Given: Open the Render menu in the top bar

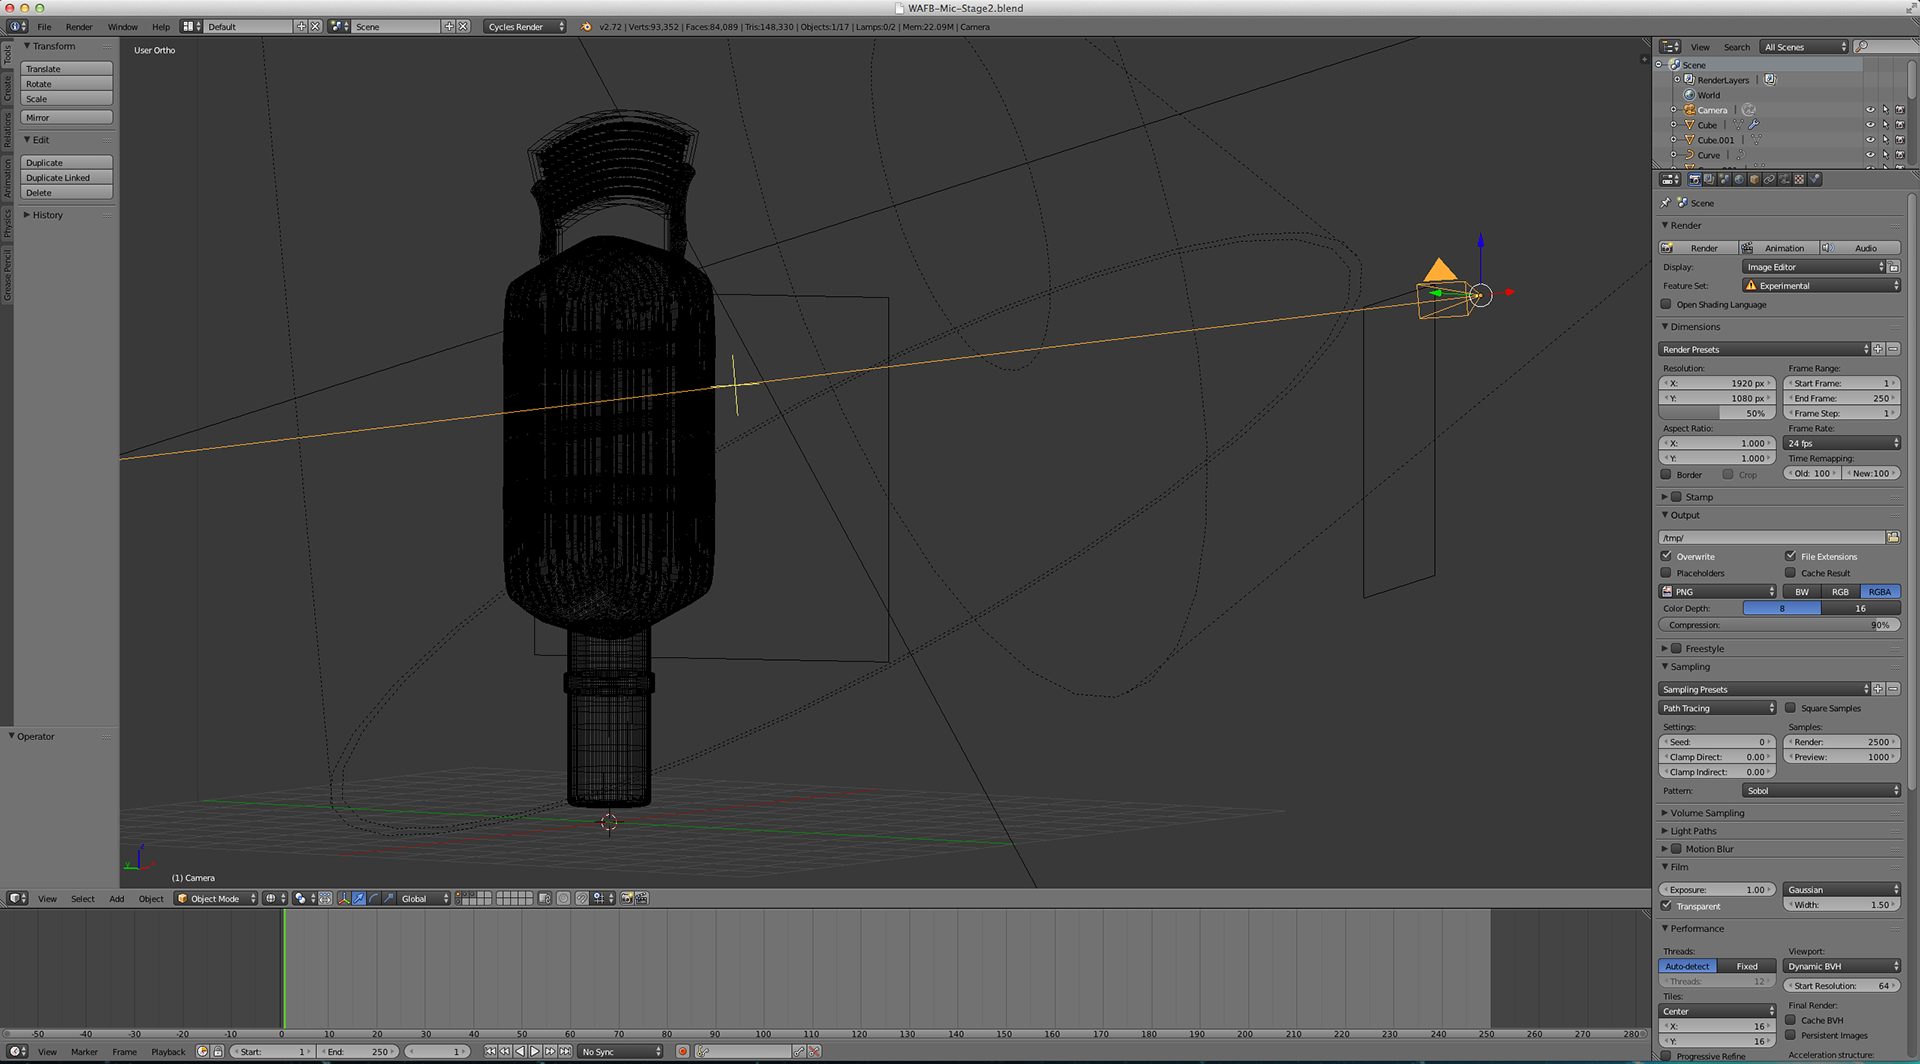Looking at the screenshot, I should [79, 27].
